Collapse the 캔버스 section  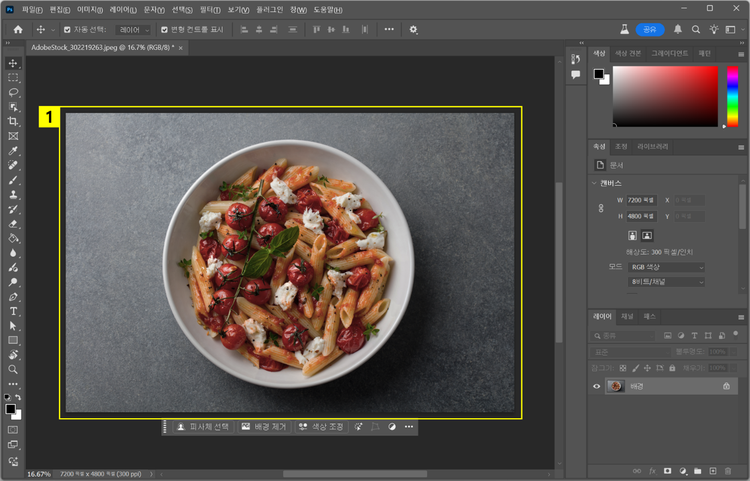click(x=596, y=183)
